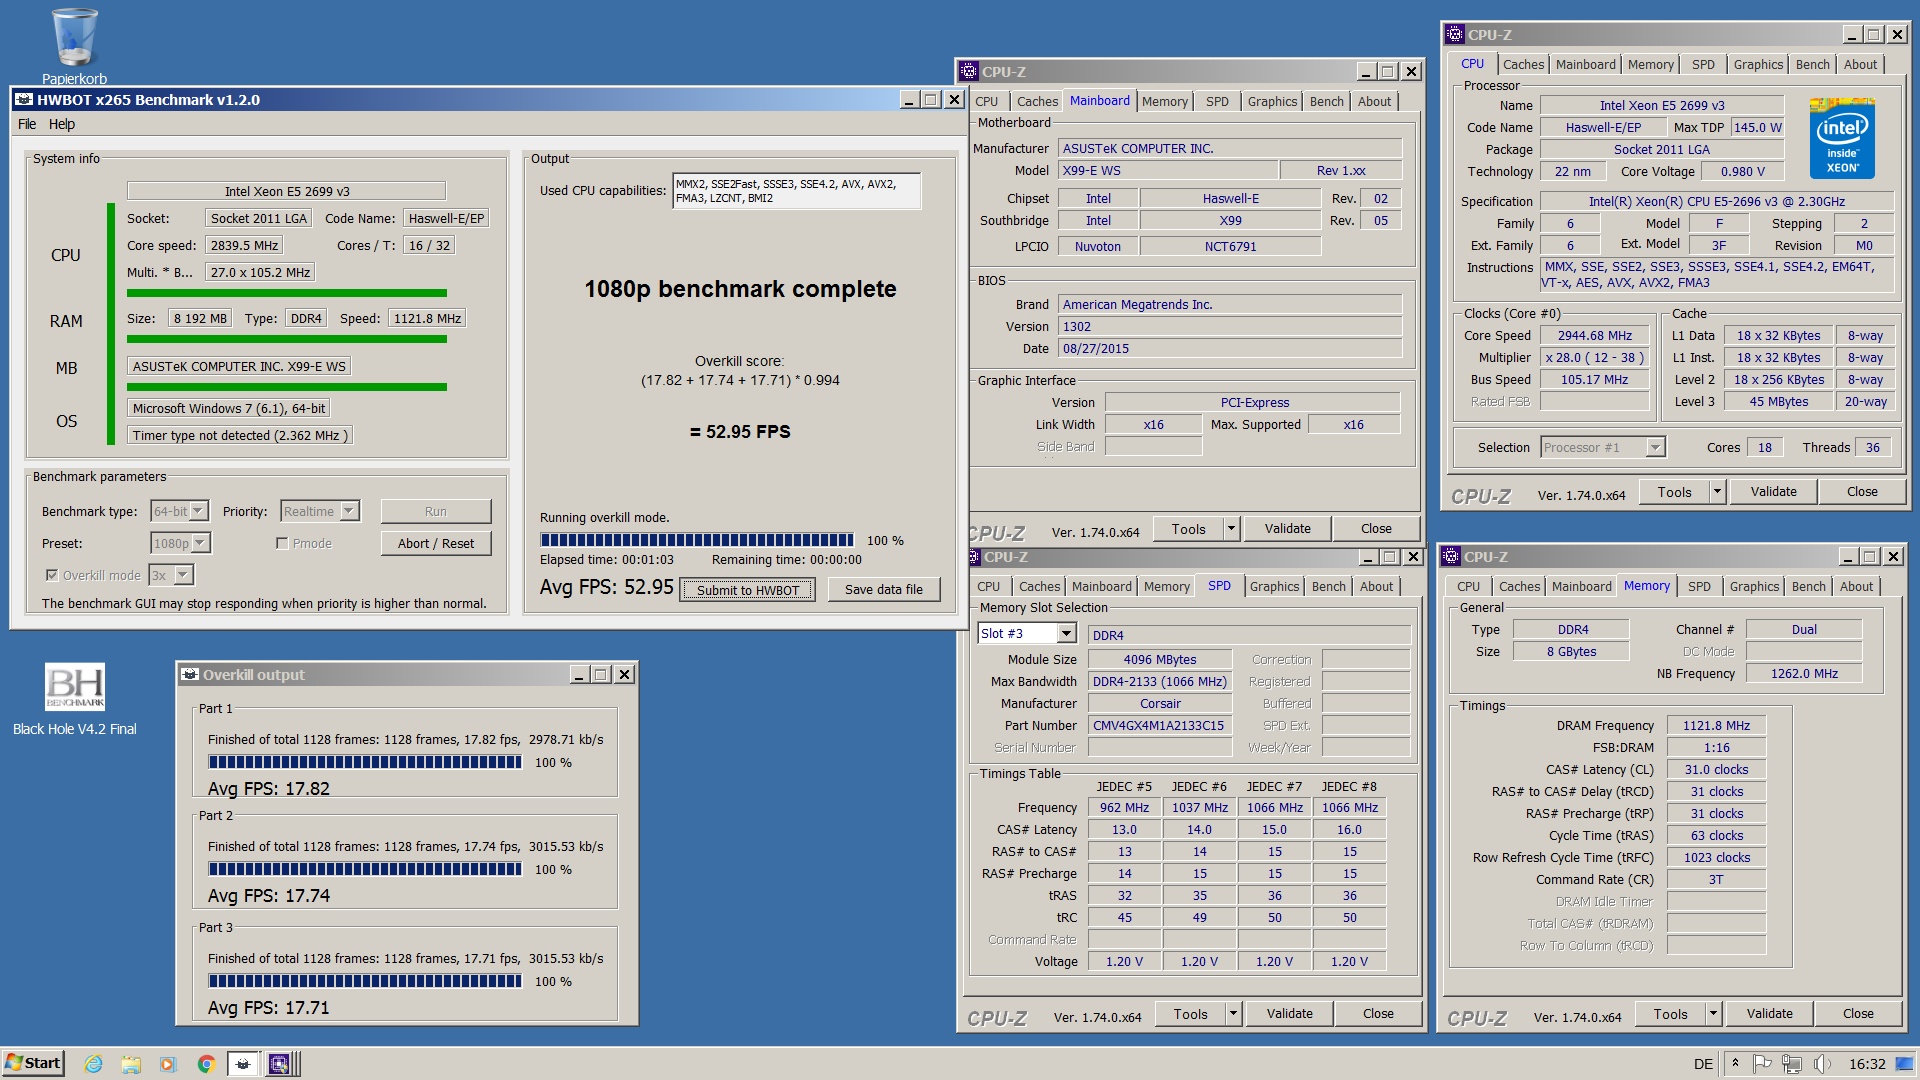Click the Used CPU capabilities text box
The width and height of the screenshot is (1920, 1080).
pyautogui.click(x=796, y=191)
